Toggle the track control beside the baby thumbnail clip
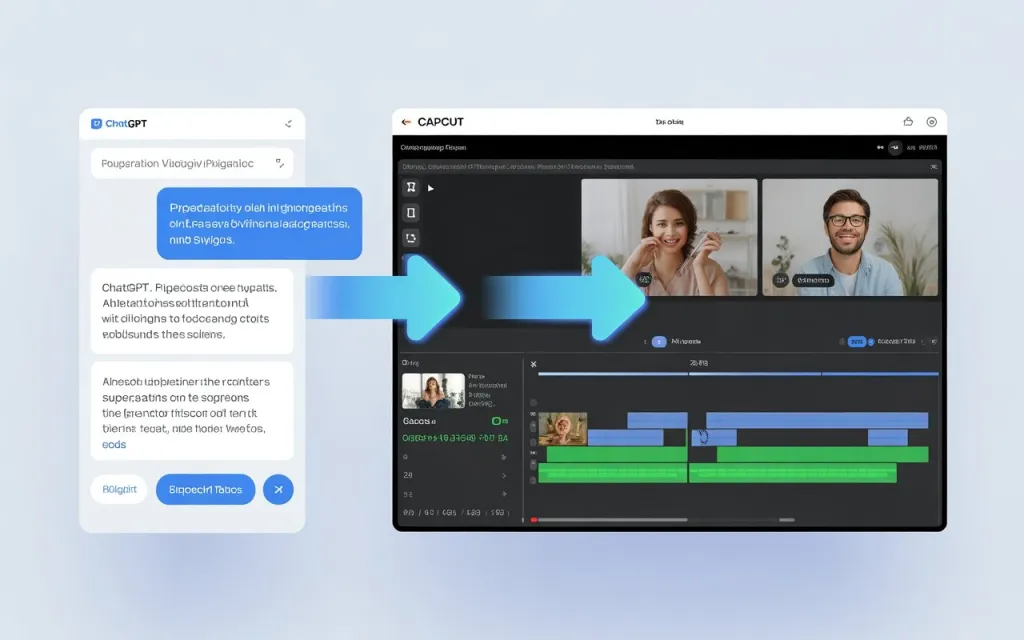 coord(533,426)
